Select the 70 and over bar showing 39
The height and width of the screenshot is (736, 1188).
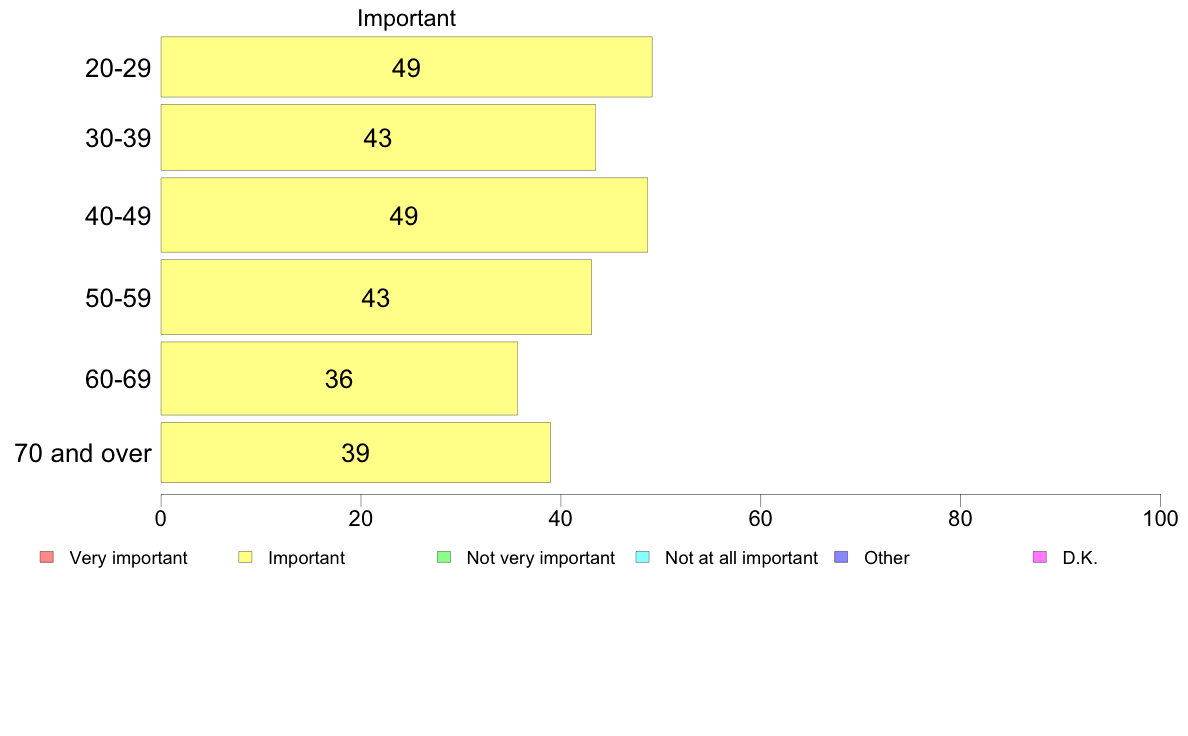[355, 453]
